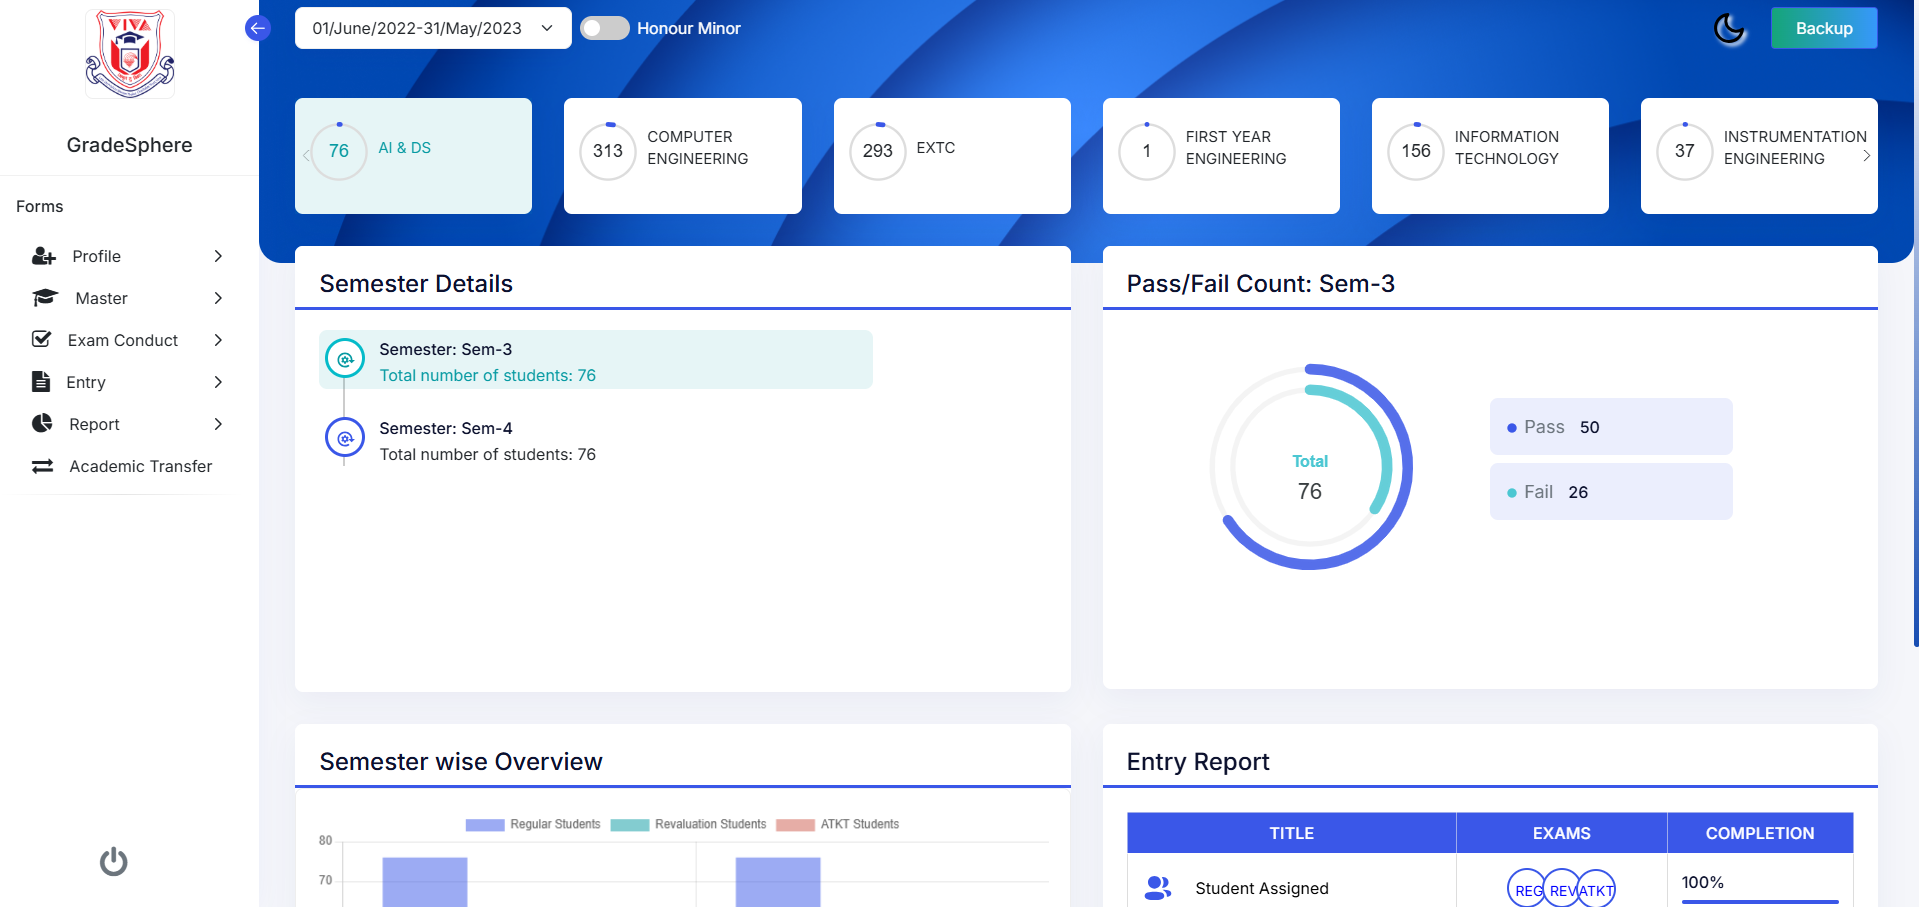This screenshot has height=907, width=1919.
Task: Click the power logout icon
Action: pos(114,861)
